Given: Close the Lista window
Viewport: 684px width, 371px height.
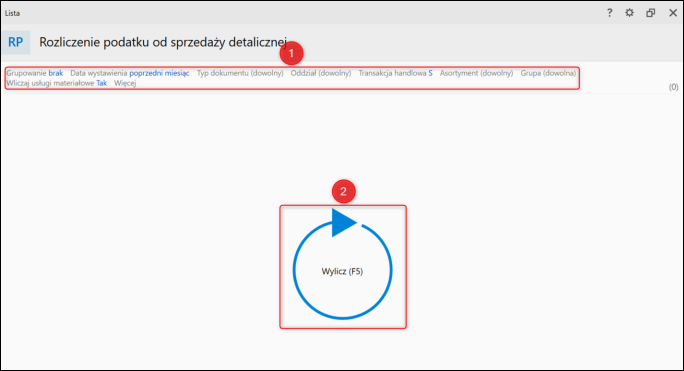Looking at the screenshot, I should click(673, 13).
